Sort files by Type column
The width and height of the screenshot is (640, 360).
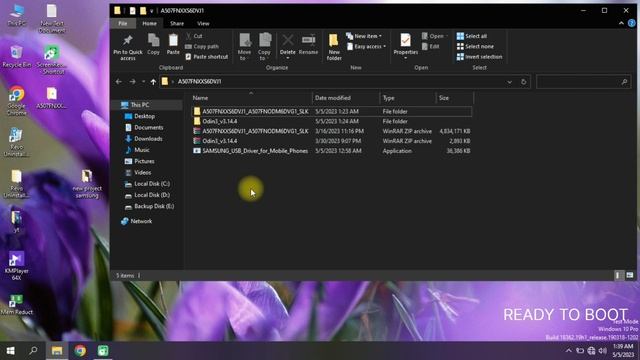click(407, 98)
